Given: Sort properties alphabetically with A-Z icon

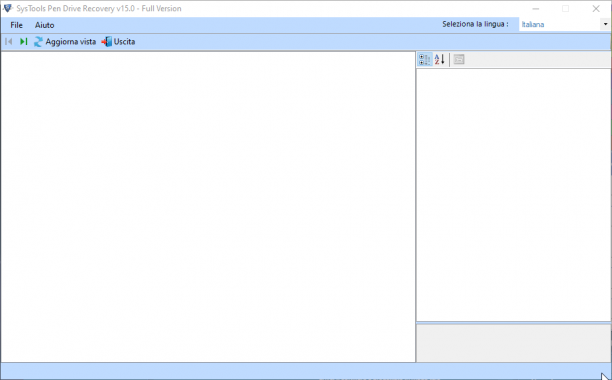Looking at the screenshot, I should point(439,59).
